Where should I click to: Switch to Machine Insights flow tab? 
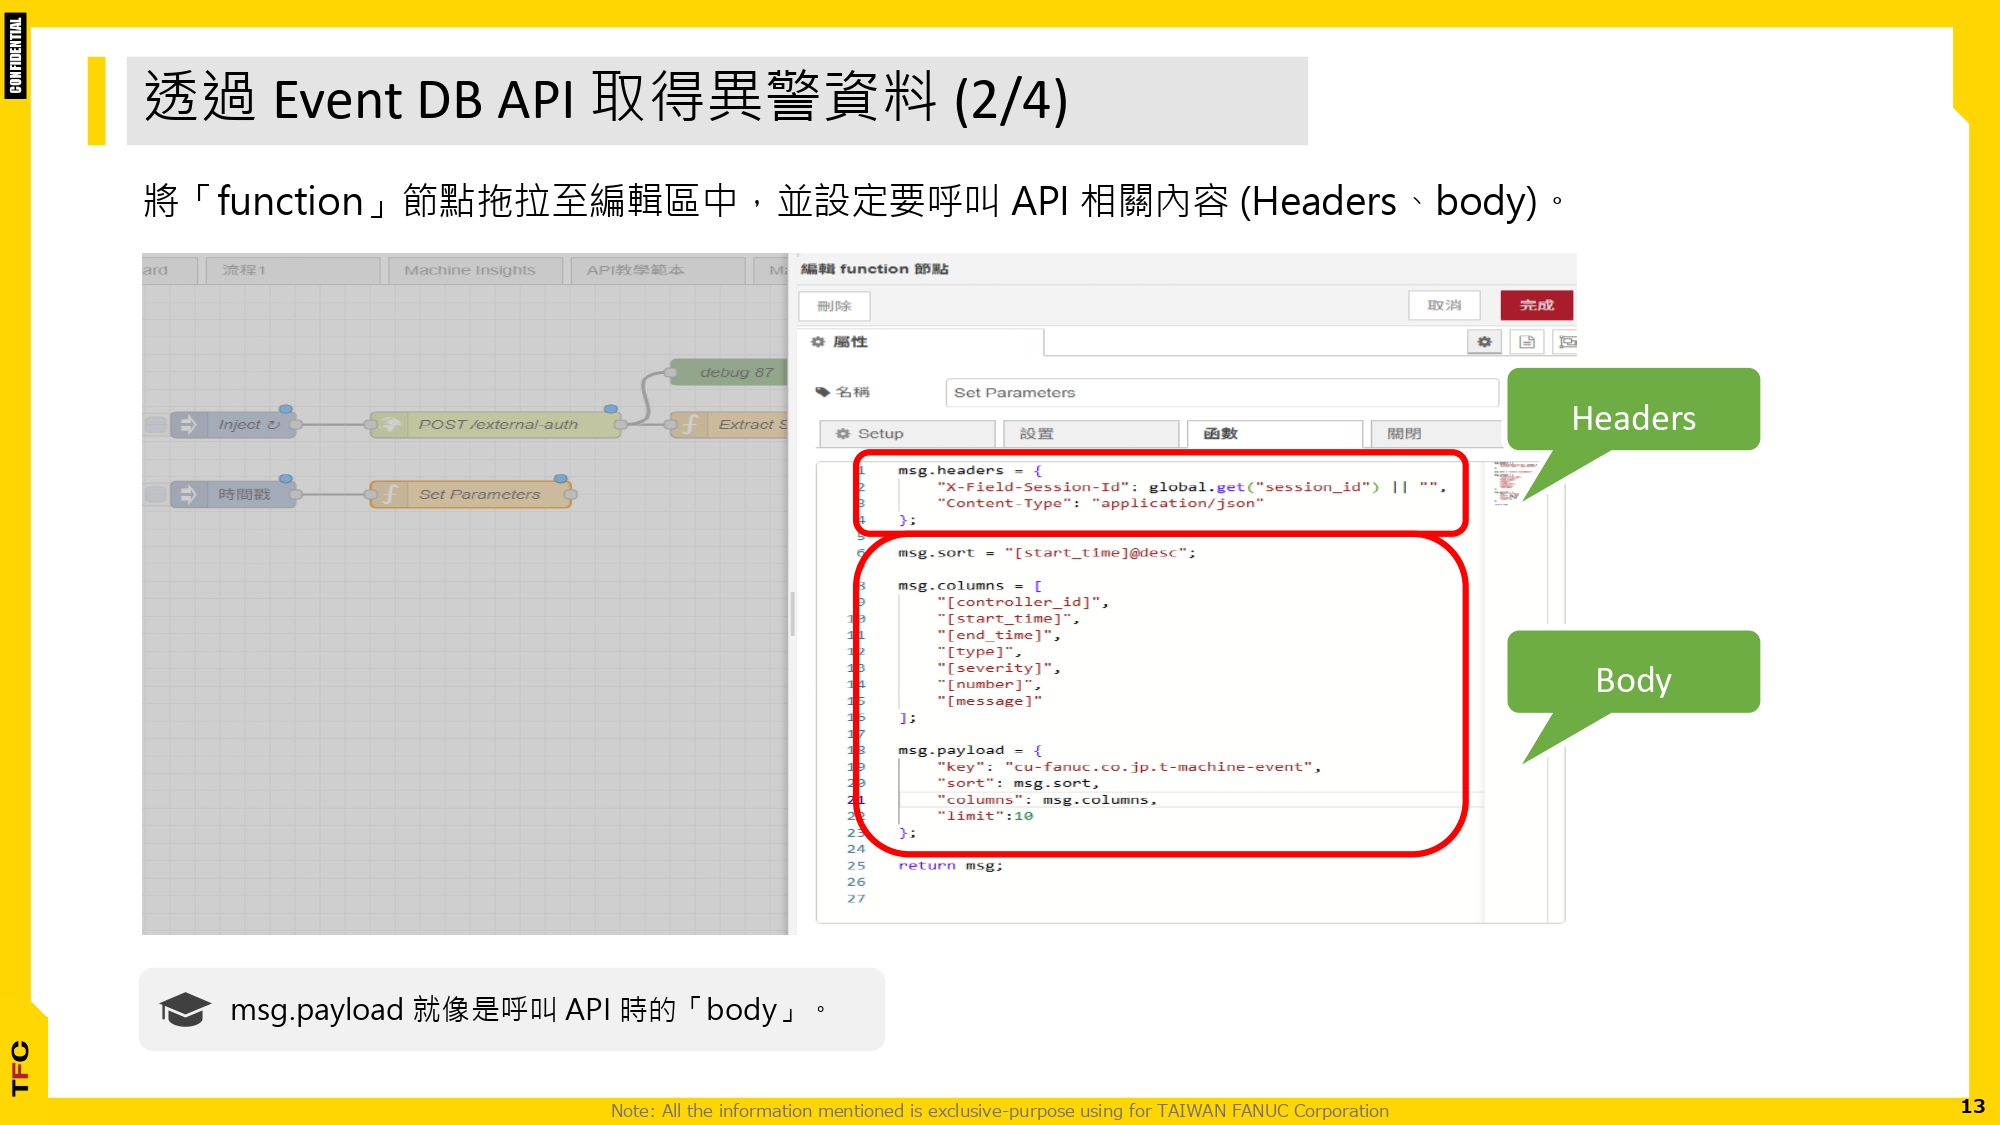pos(470,270)
